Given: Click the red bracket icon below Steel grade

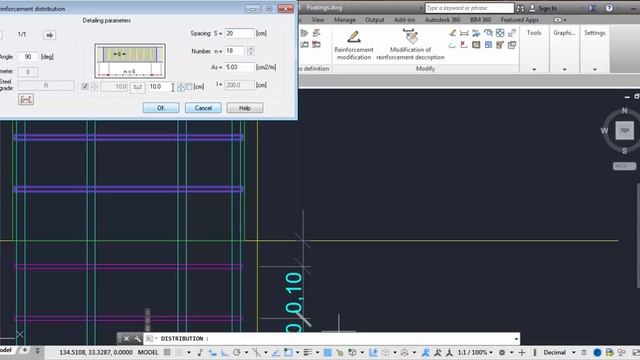Looking at the screenshot, I should coord(26,99).
